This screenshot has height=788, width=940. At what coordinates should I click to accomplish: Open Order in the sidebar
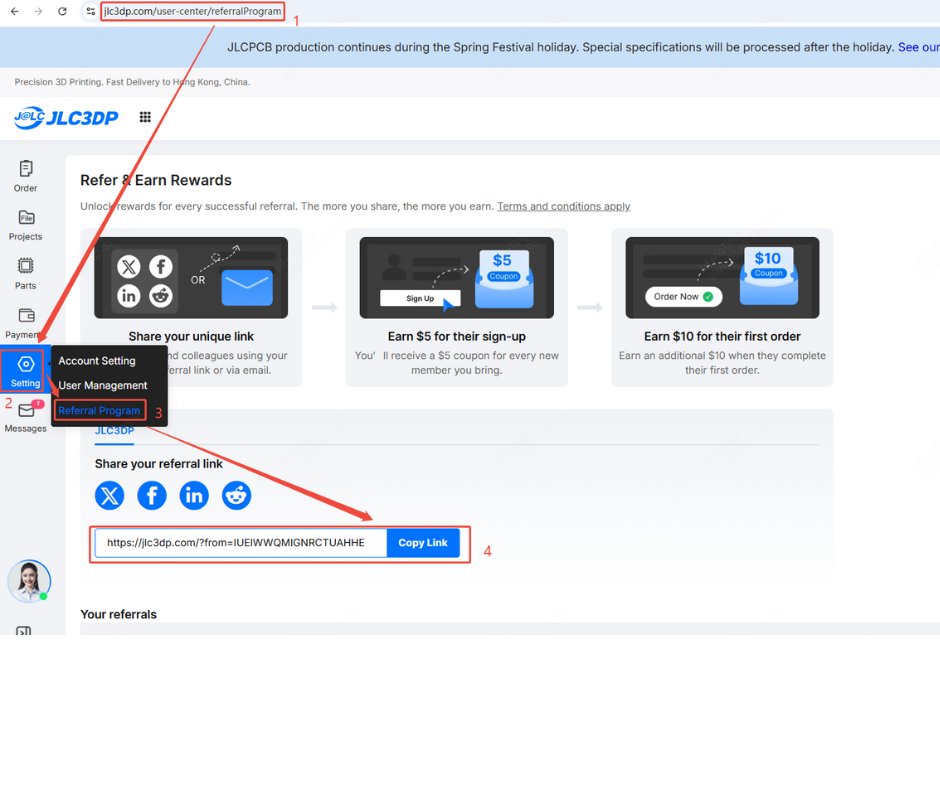(x=25, y=176)
